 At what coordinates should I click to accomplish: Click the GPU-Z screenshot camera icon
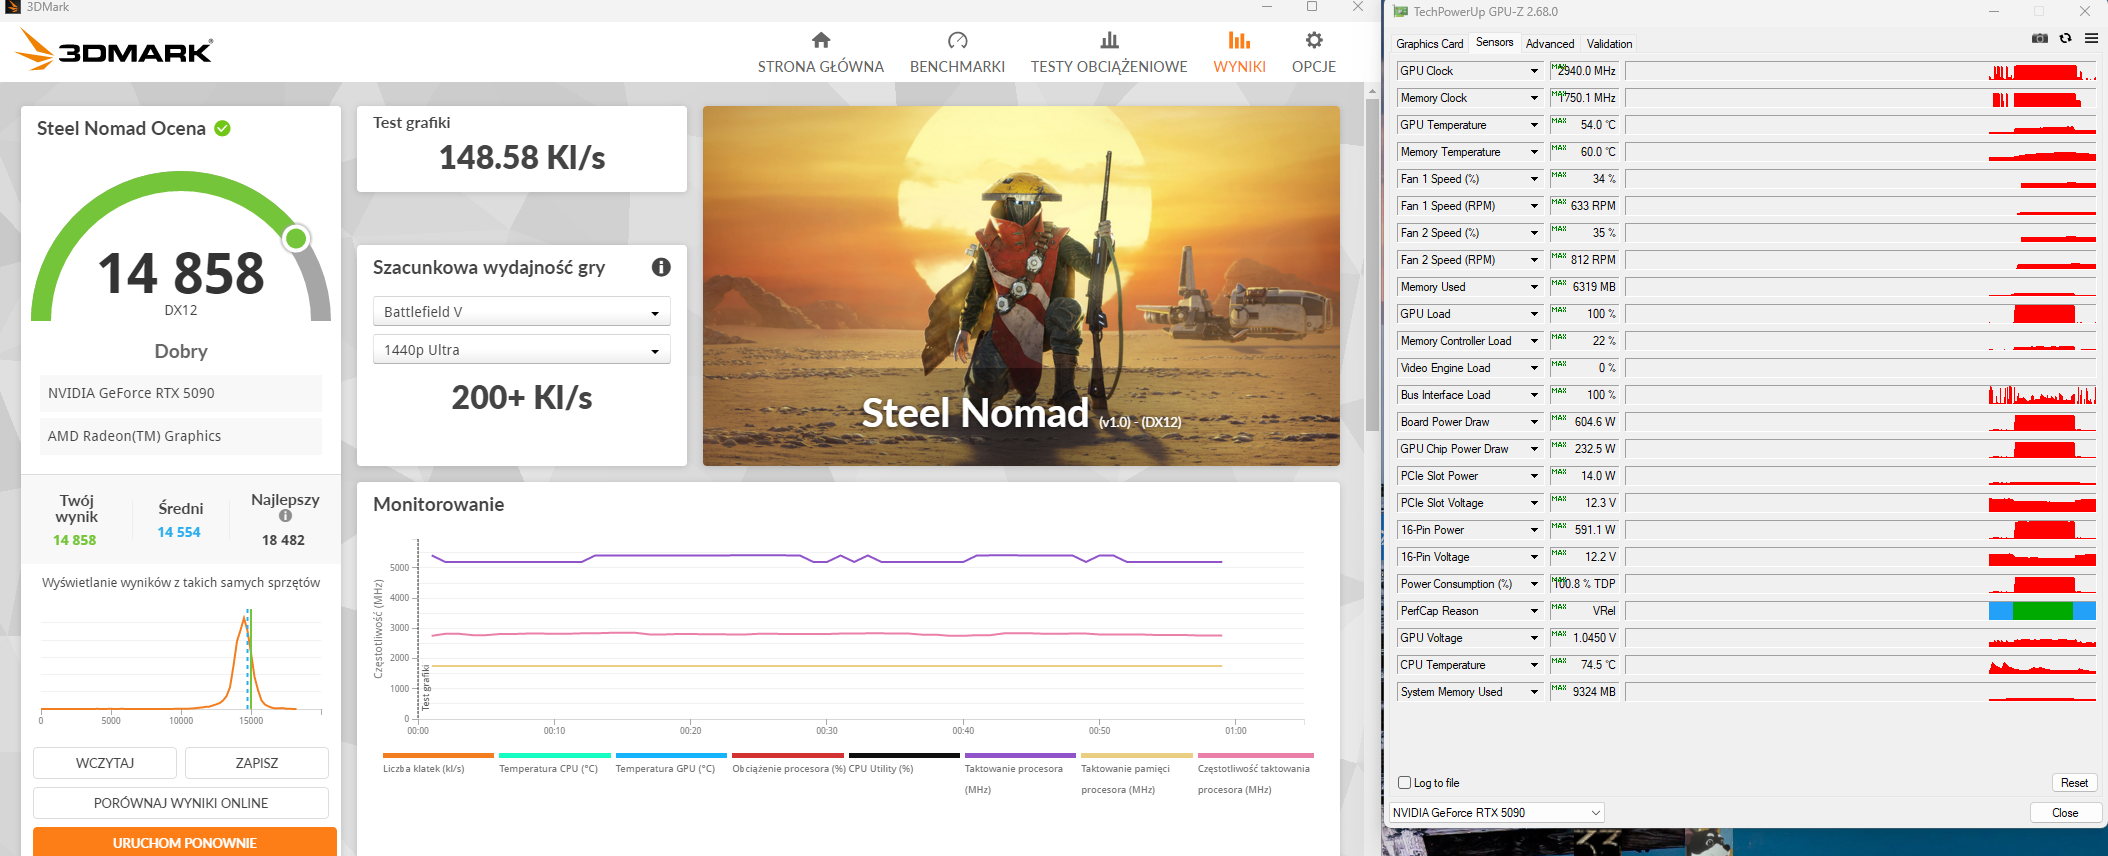pos(2040,38)
